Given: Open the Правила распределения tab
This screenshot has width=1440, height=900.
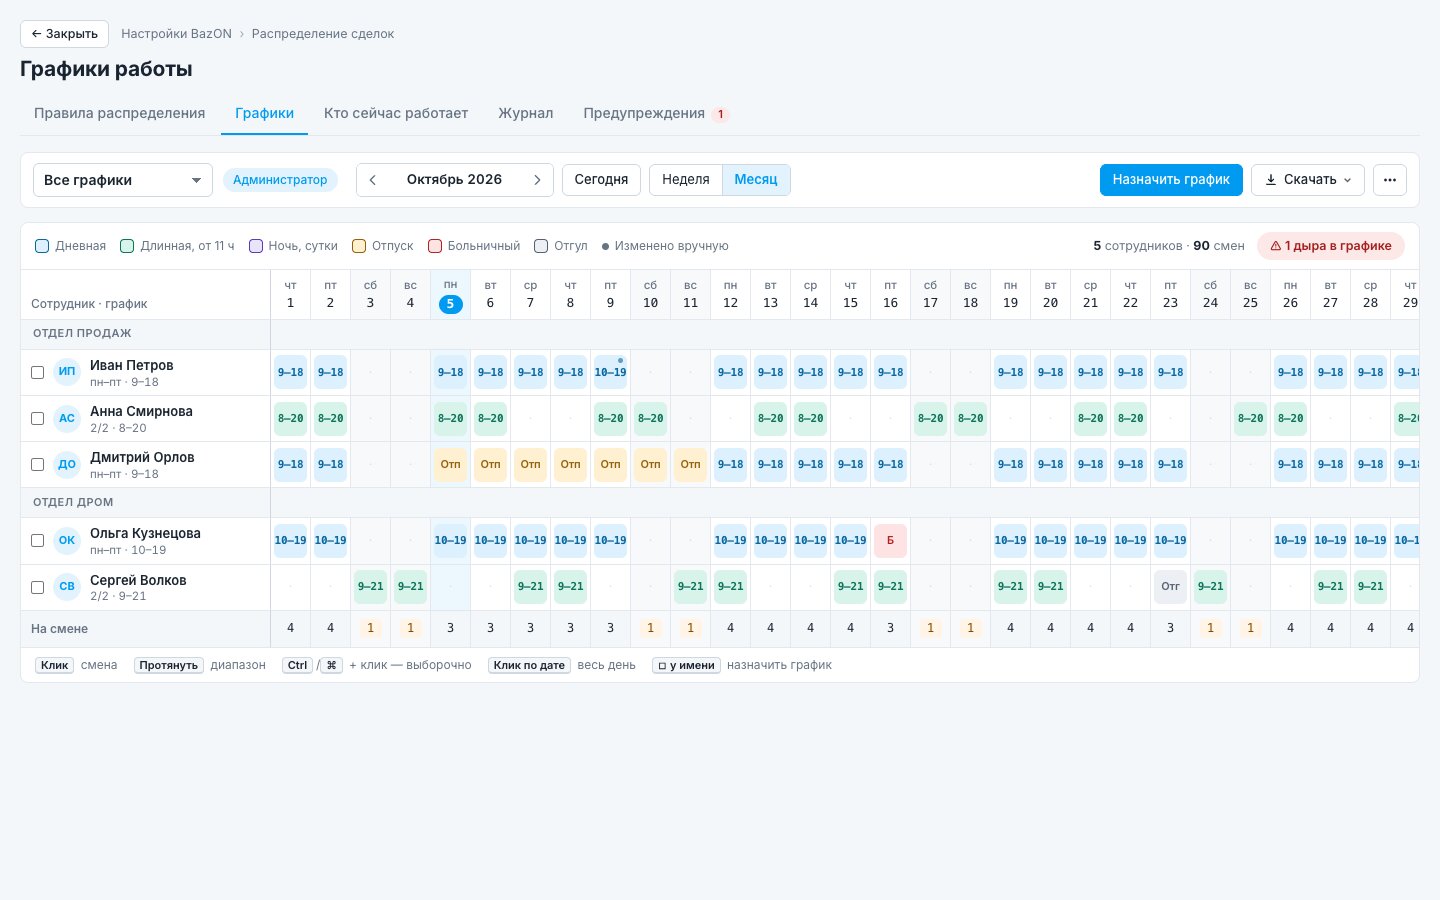Looking at the screenshot, I should [120, 113].
